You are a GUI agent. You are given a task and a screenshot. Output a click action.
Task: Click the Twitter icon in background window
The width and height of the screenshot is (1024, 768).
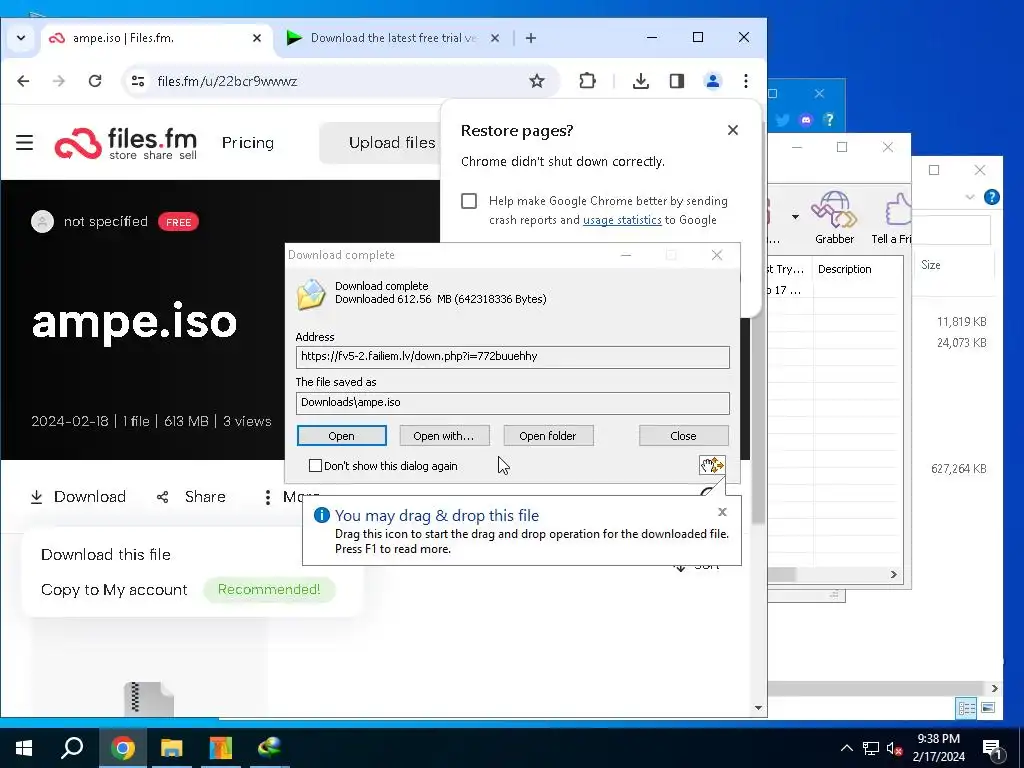click(782, 120)
